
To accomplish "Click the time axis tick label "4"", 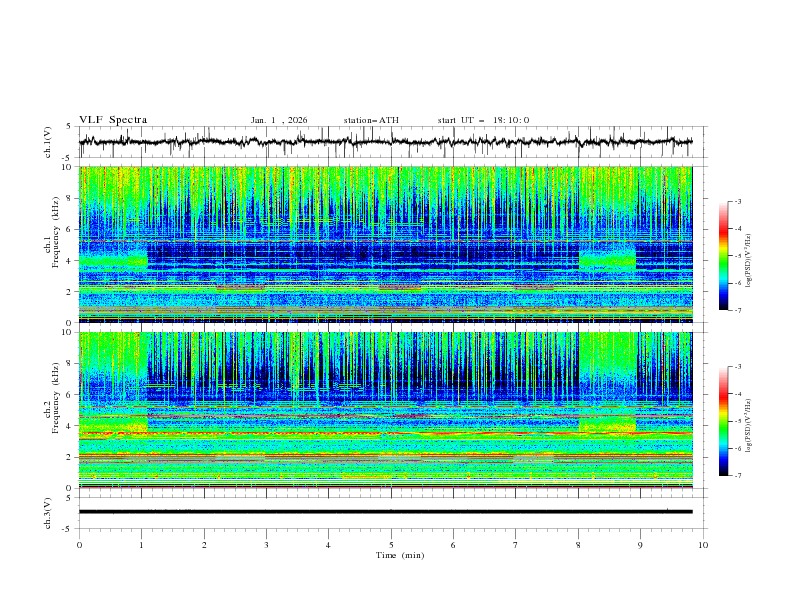I will 328,545.
